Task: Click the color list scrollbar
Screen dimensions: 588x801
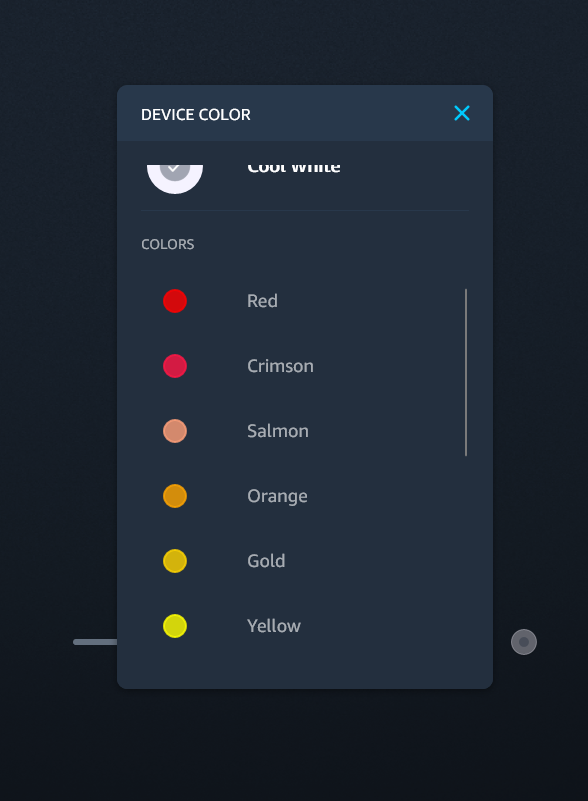Action: click(466, 372)
